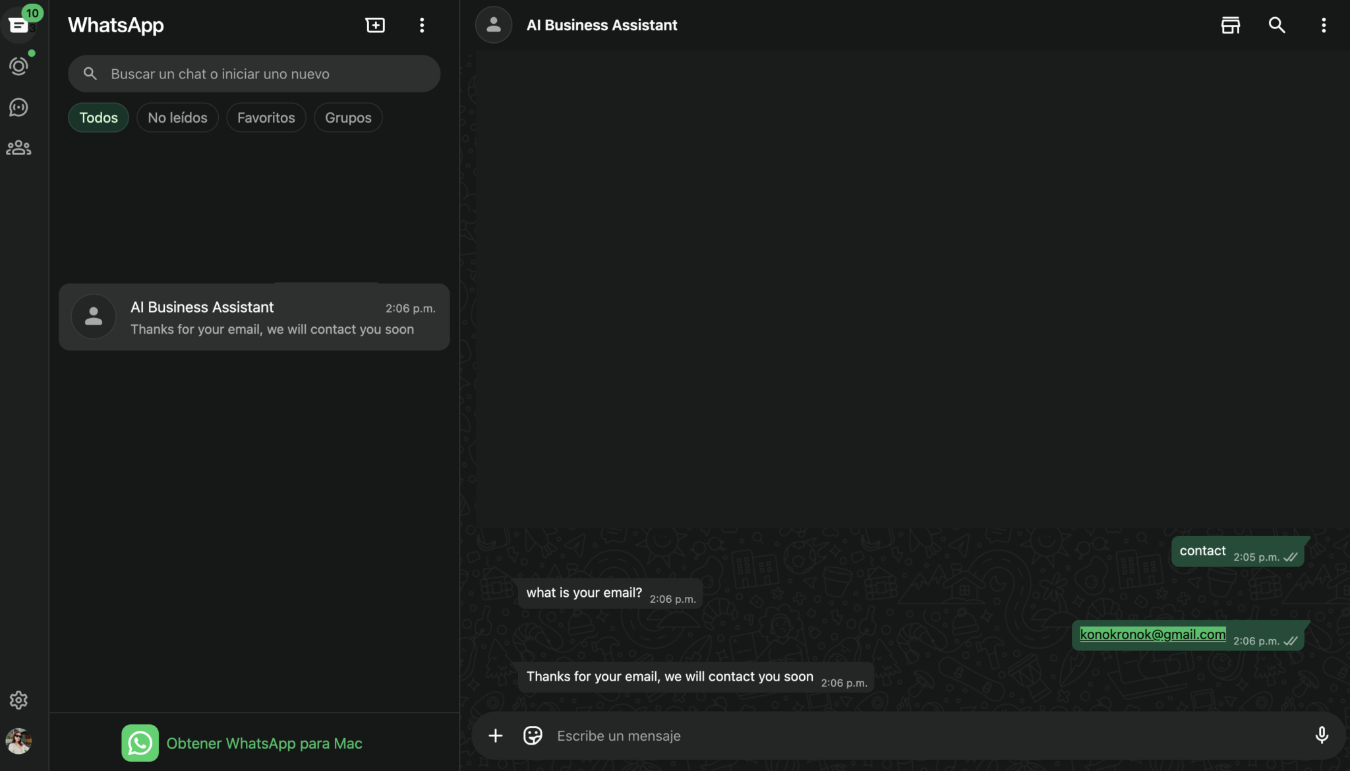Open the Communities icon in sidebar
Screen dimensions: 1350x771
click(19, 148)
